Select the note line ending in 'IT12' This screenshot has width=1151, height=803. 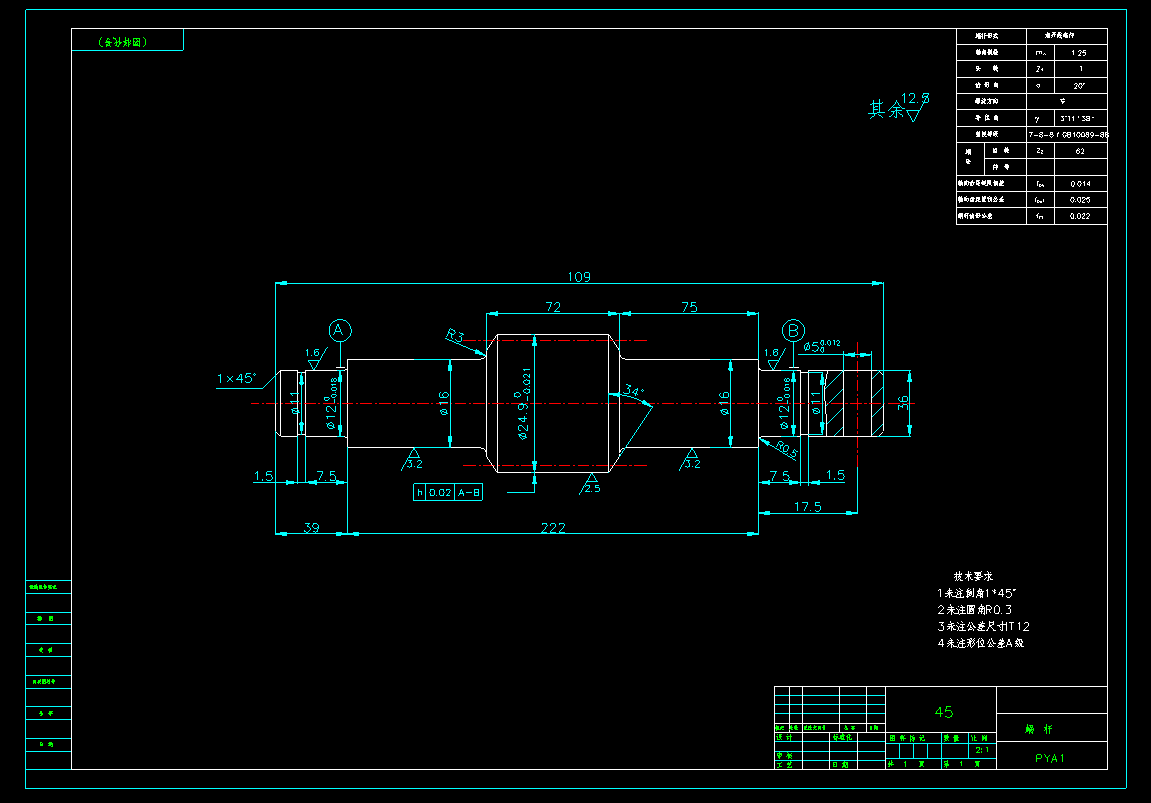[x=984, y=627]
